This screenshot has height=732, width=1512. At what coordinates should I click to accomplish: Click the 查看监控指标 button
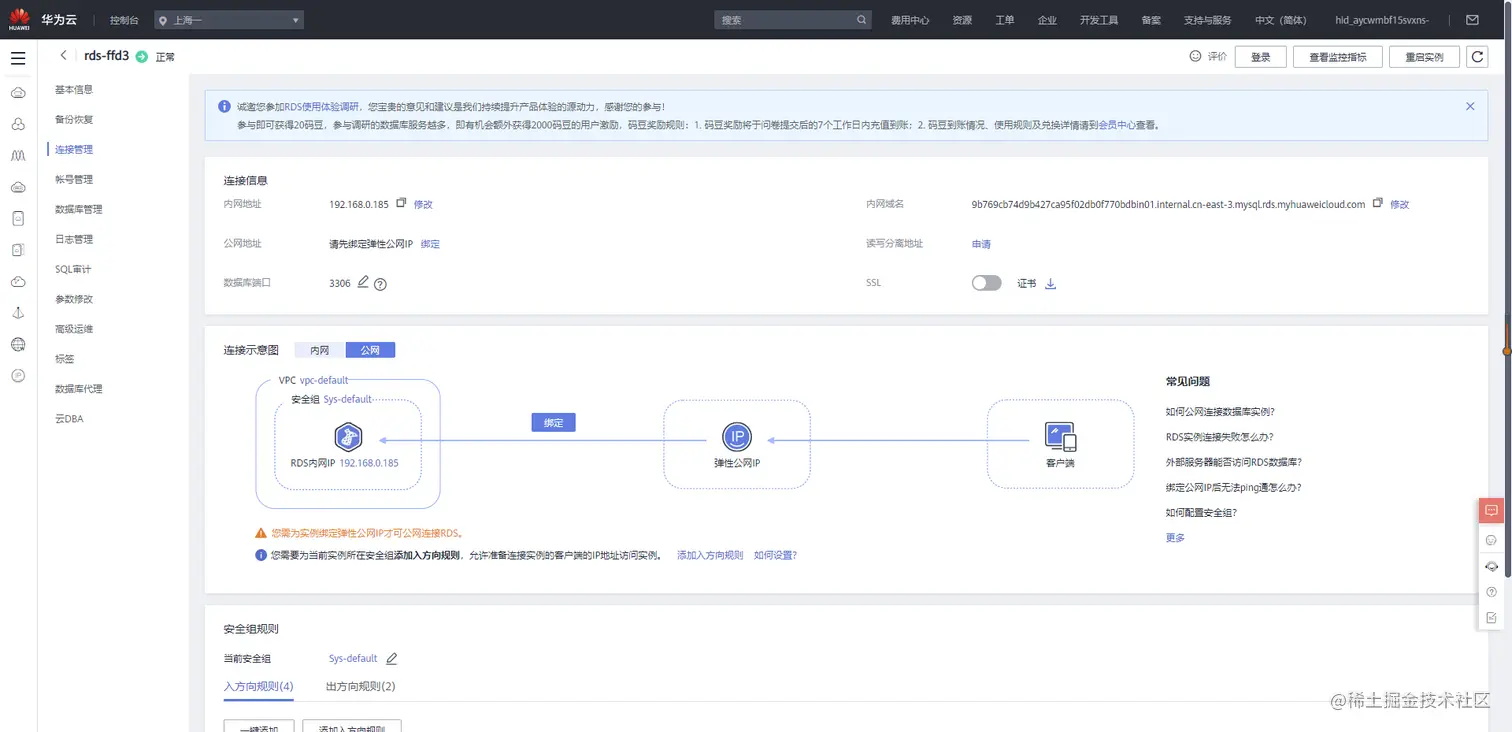coord(1337,57)
